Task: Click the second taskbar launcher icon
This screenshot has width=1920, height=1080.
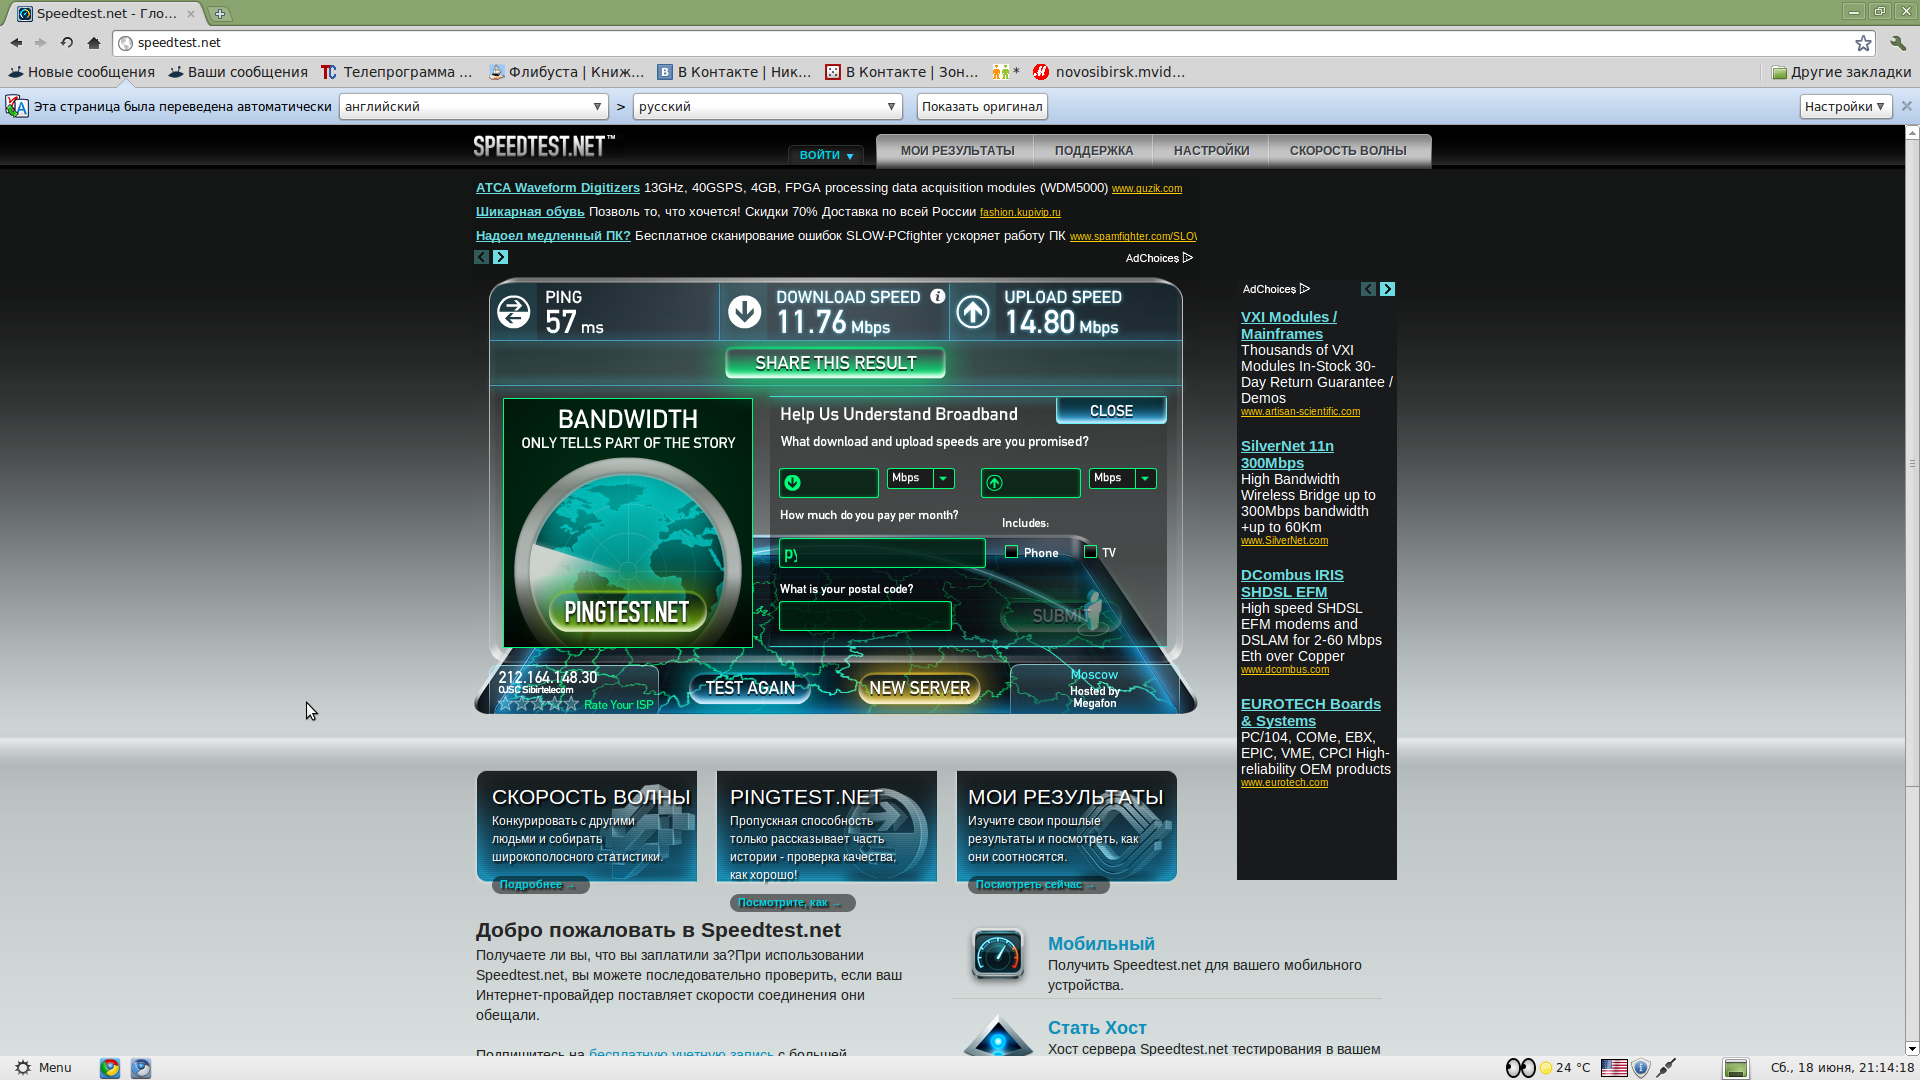Action: [x=141, y=1068]
